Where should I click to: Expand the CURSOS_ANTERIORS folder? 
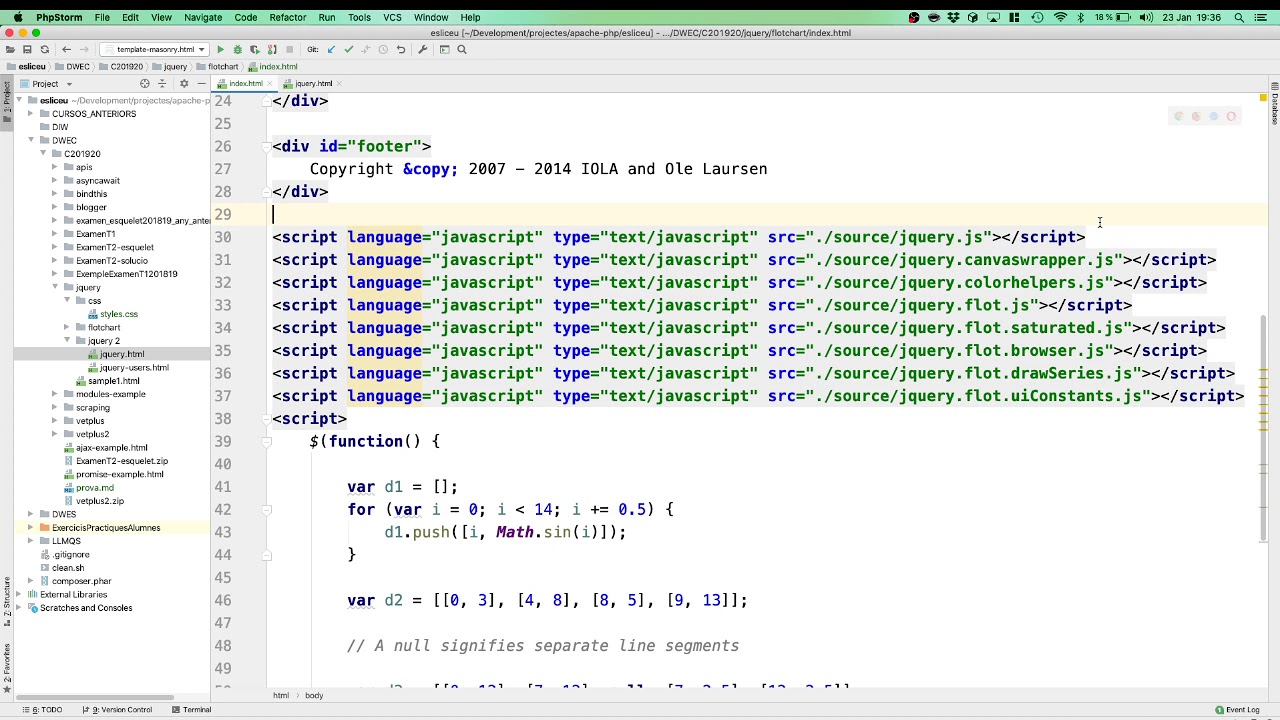pyautogui.click(x=30, y=114)
